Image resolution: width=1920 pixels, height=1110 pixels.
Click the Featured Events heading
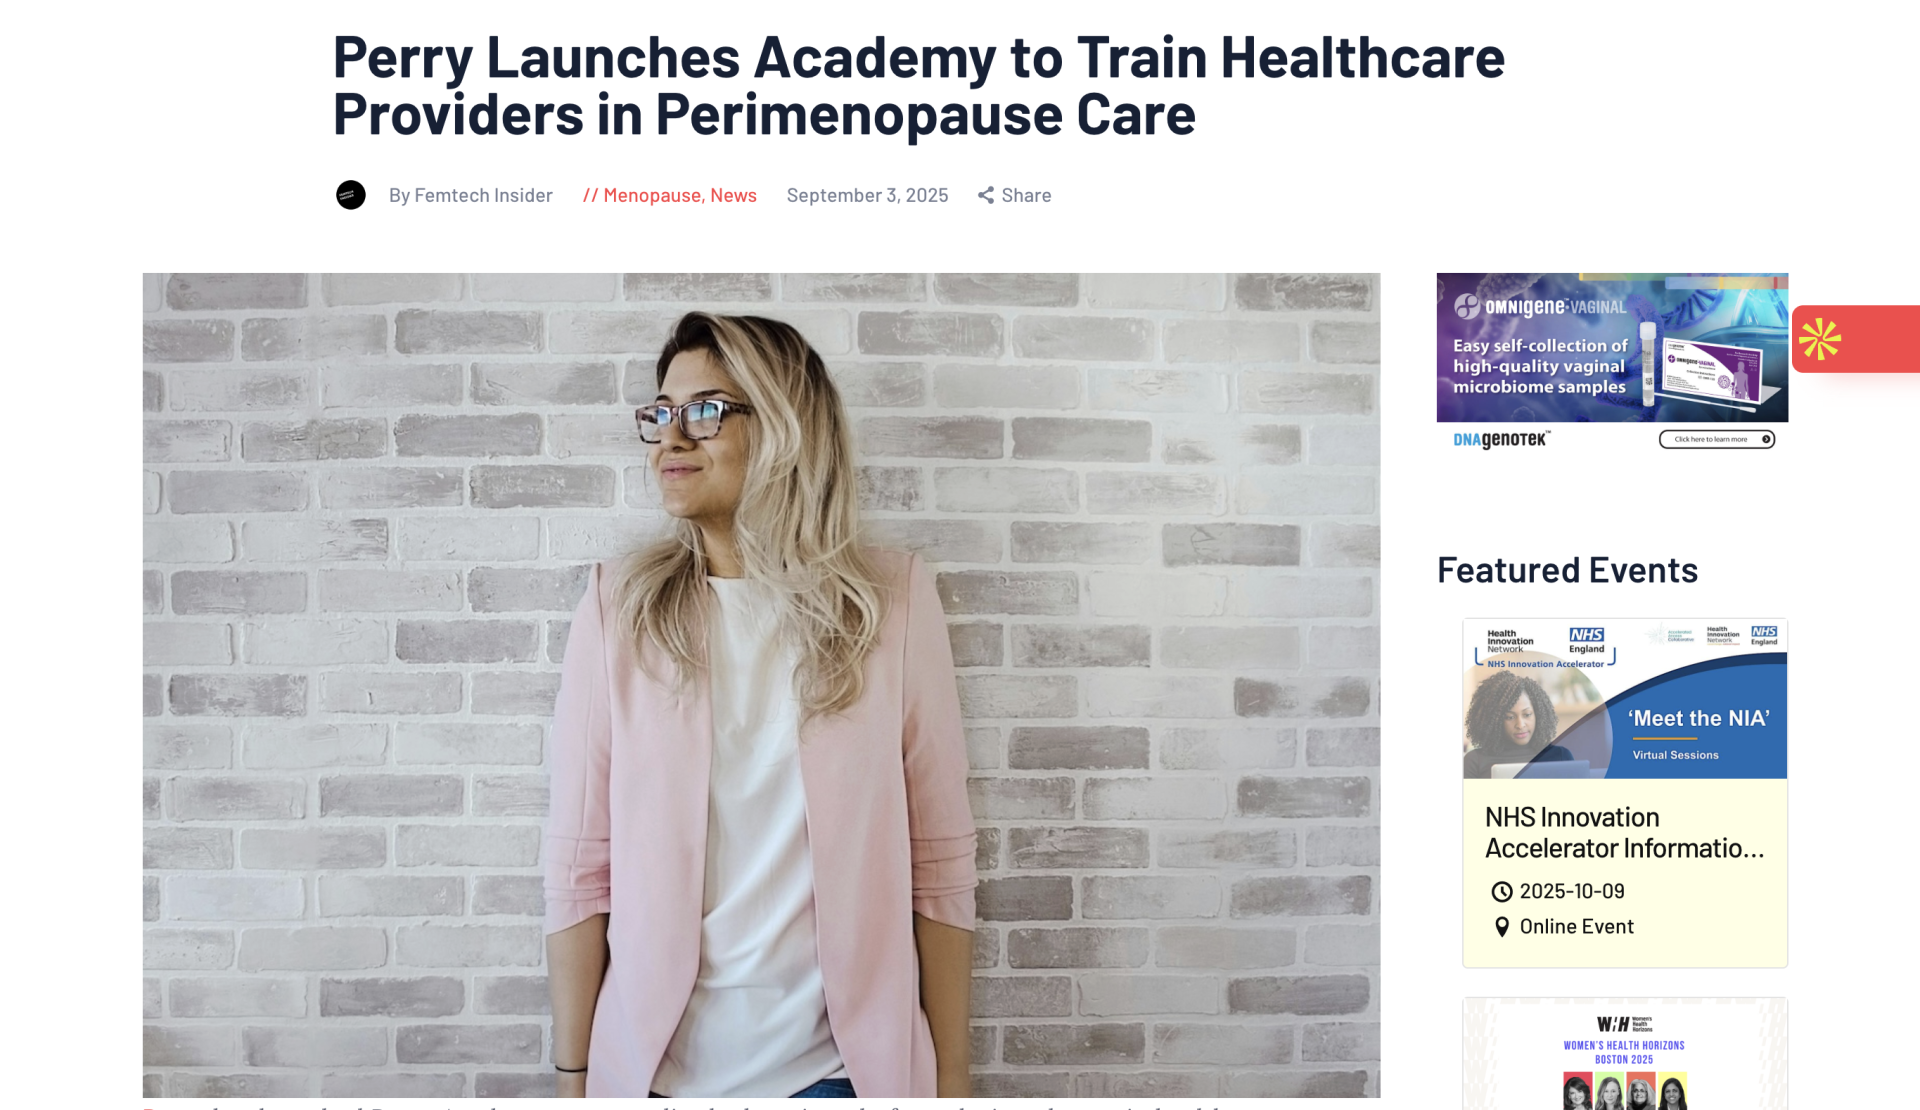[1567, 570]
